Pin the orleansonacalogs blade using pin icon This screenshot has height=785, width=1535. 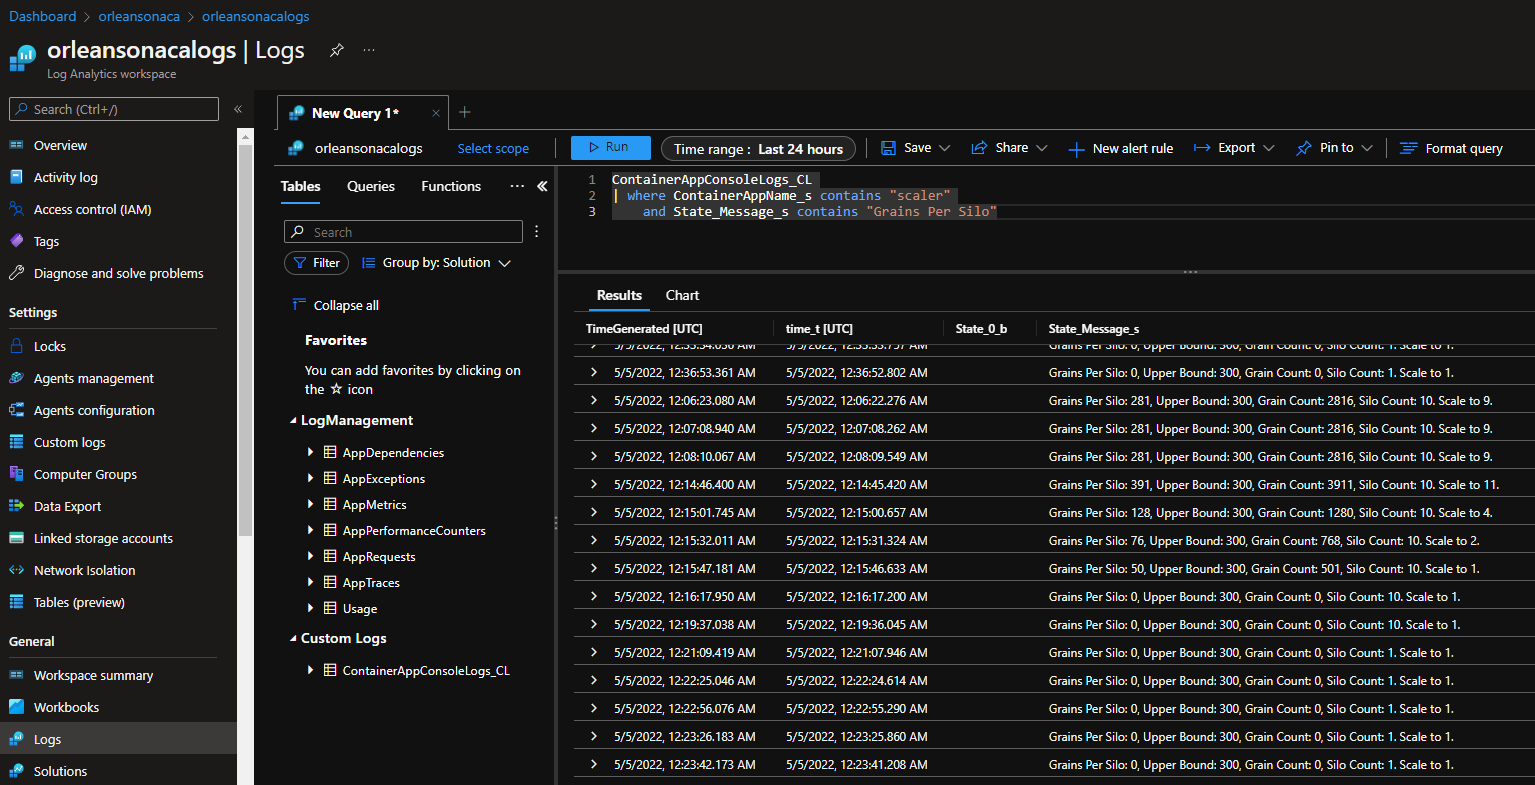337,50
